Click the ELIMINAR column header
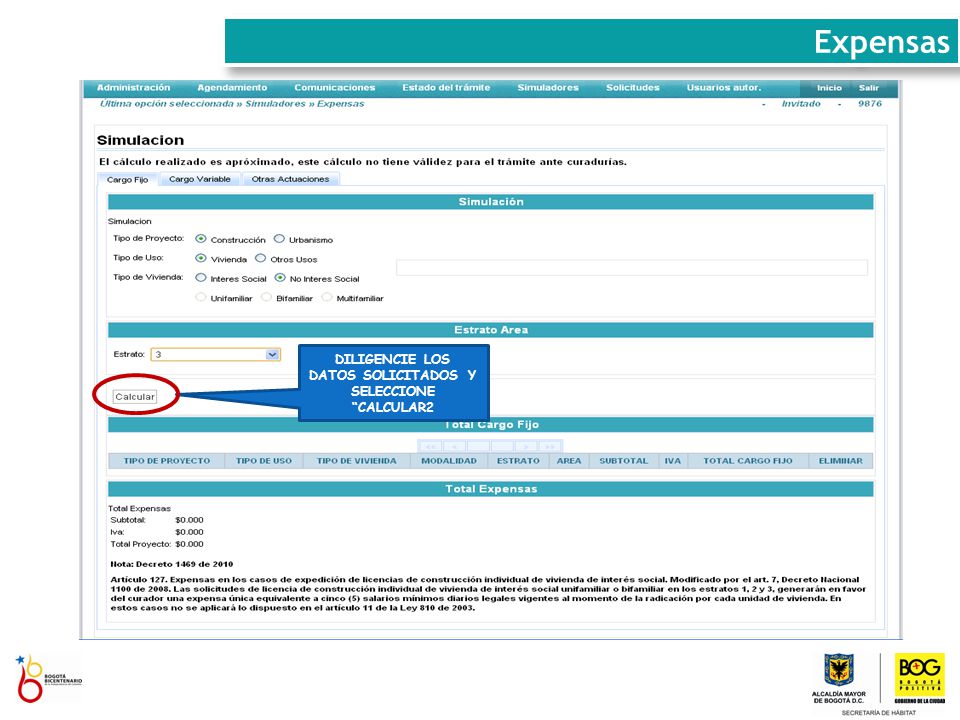The width and height of the screenshot is (960, 720). 841,461
